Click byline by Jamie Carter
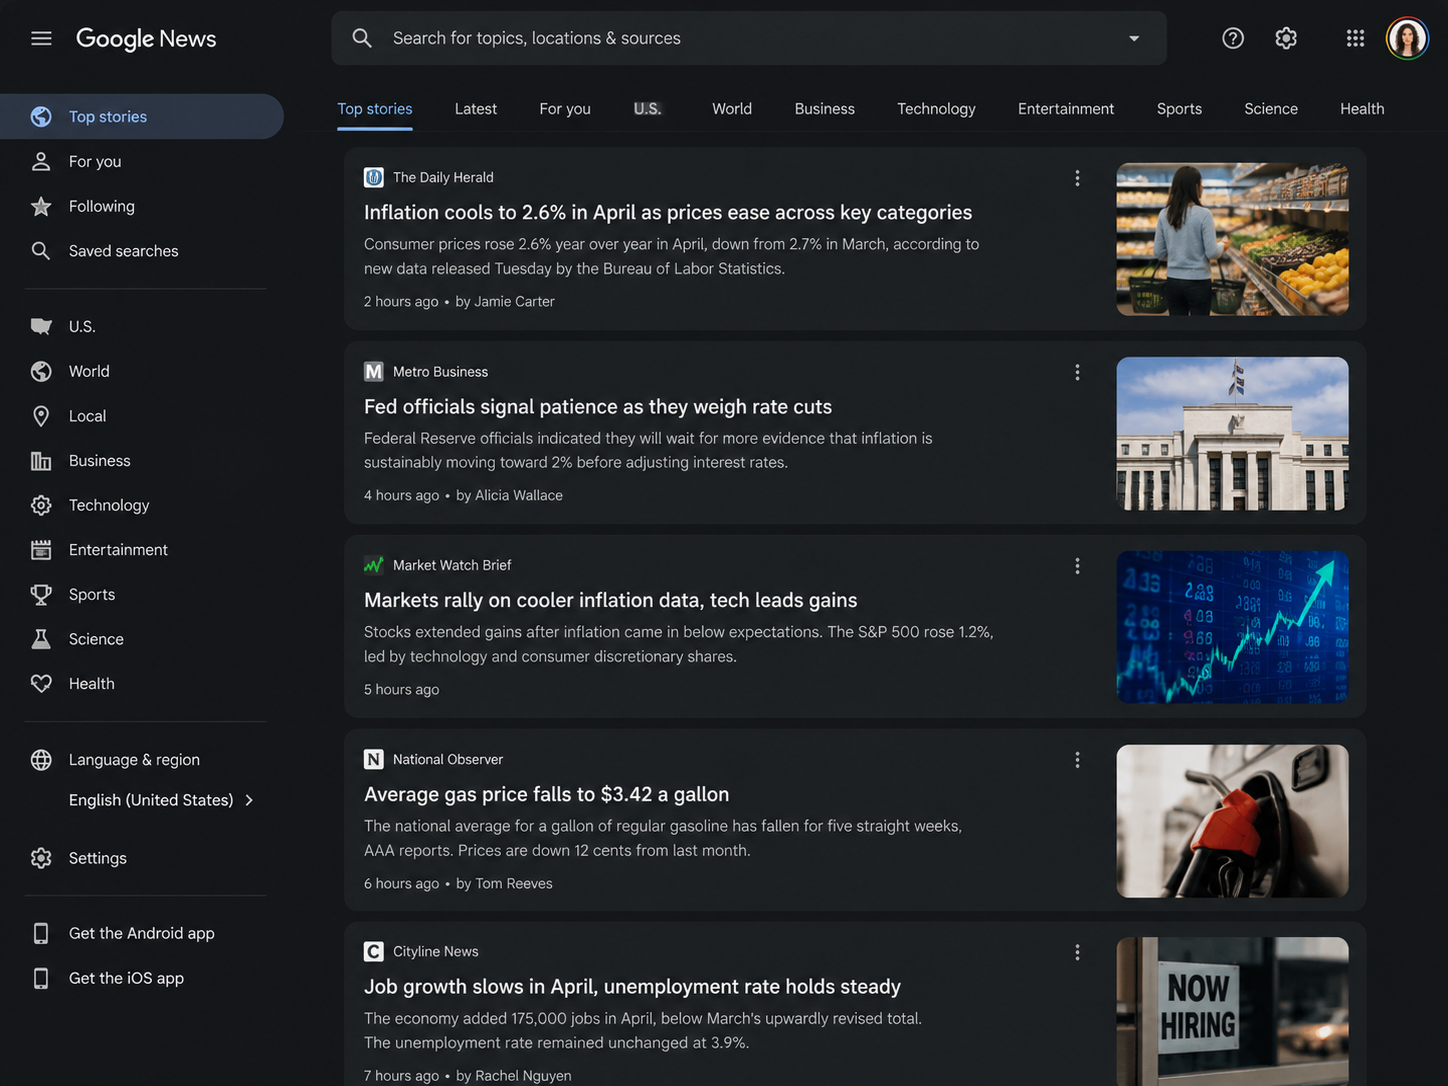This screenshot has width=1448, height=1086. click(505, 302)
